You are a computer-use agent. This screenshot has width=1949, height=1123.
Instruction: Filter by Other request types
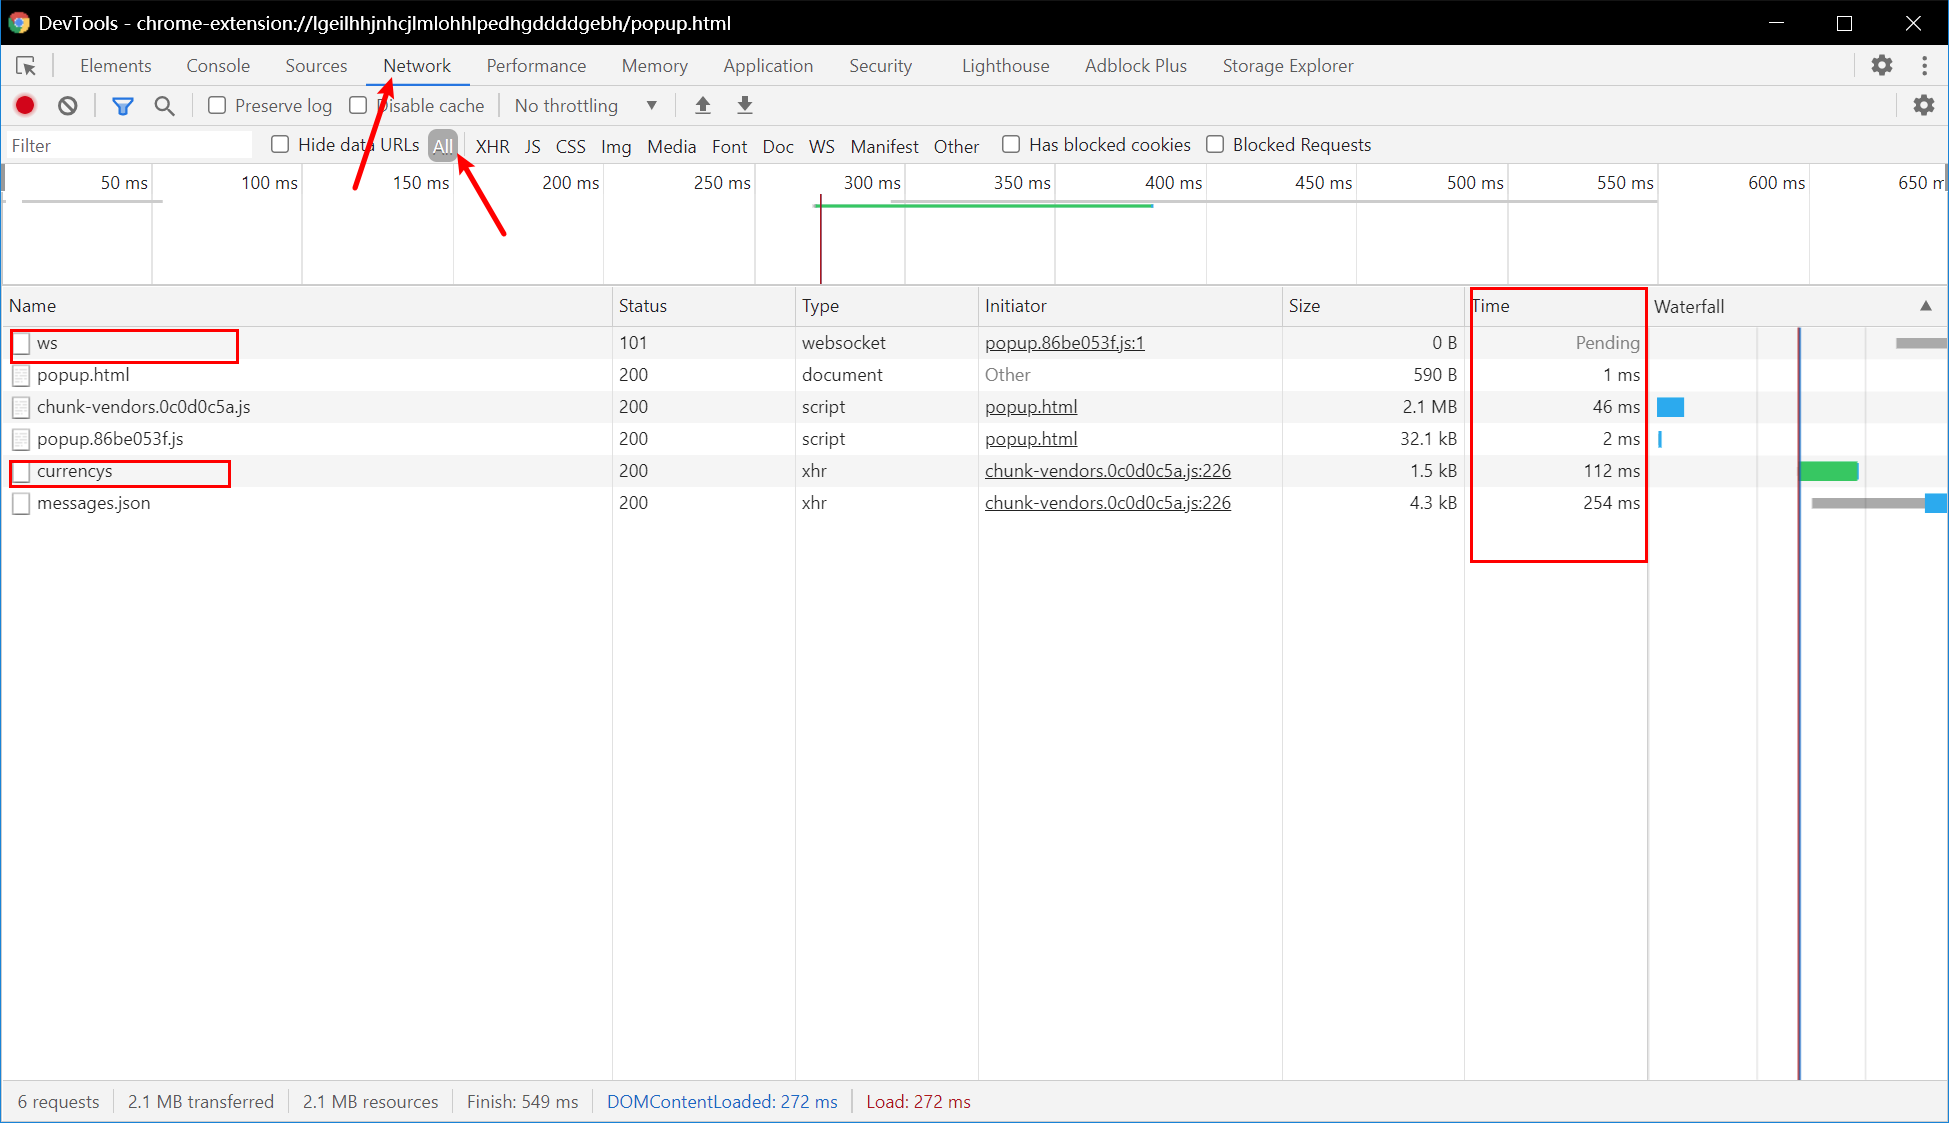tap(956, 146)
